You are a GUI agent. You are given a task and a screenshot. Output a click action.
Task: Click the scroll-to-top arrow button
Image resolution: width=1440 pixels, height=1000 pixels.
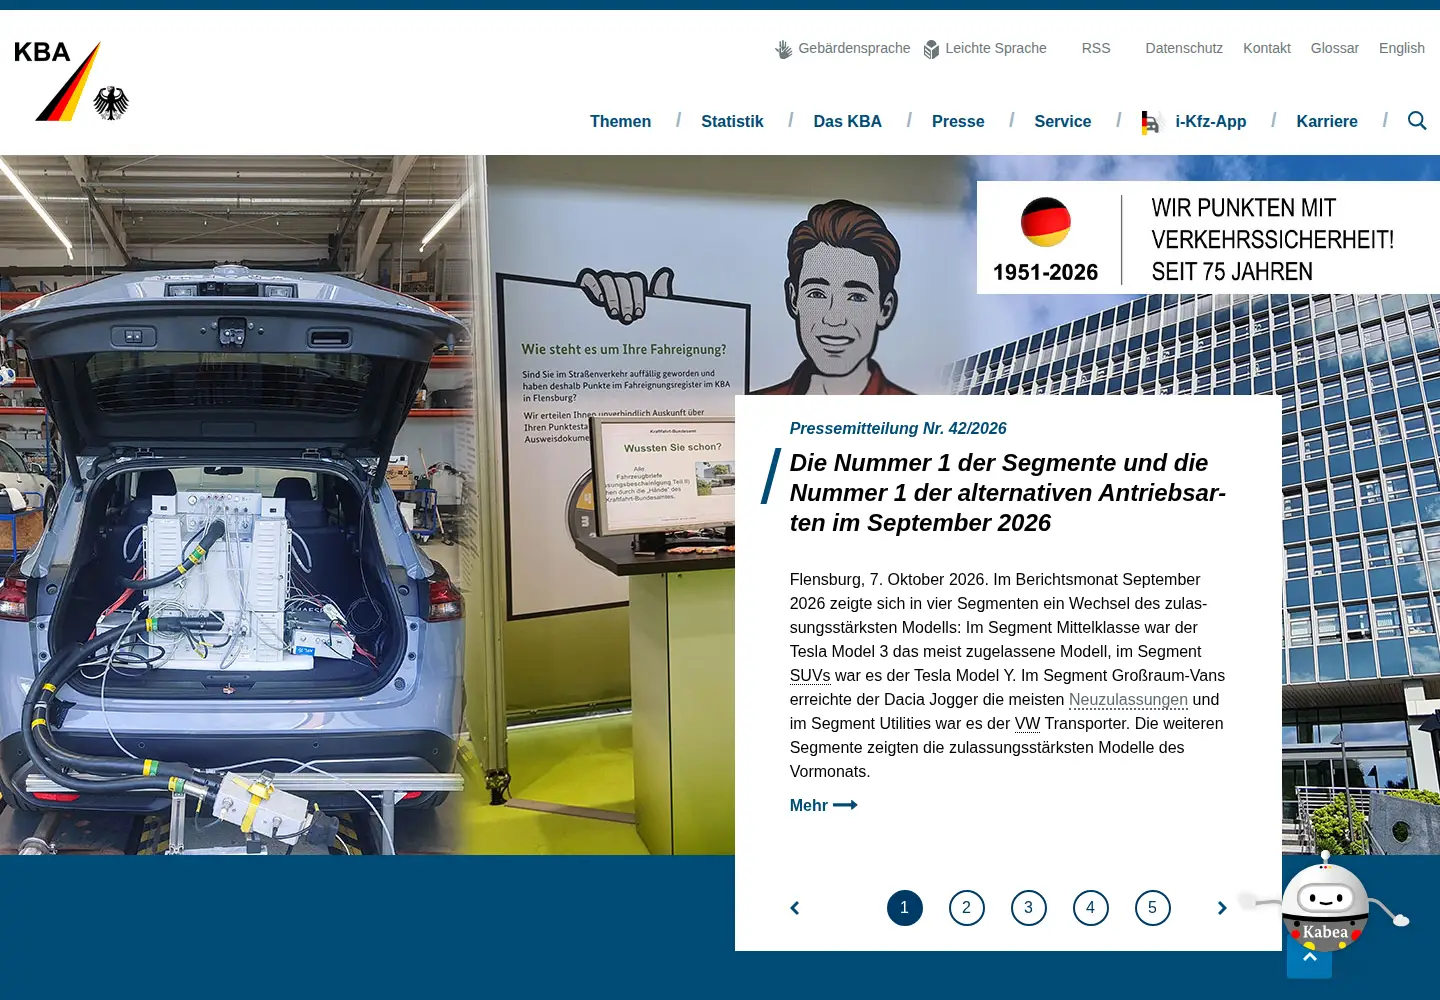point(1309,960)
